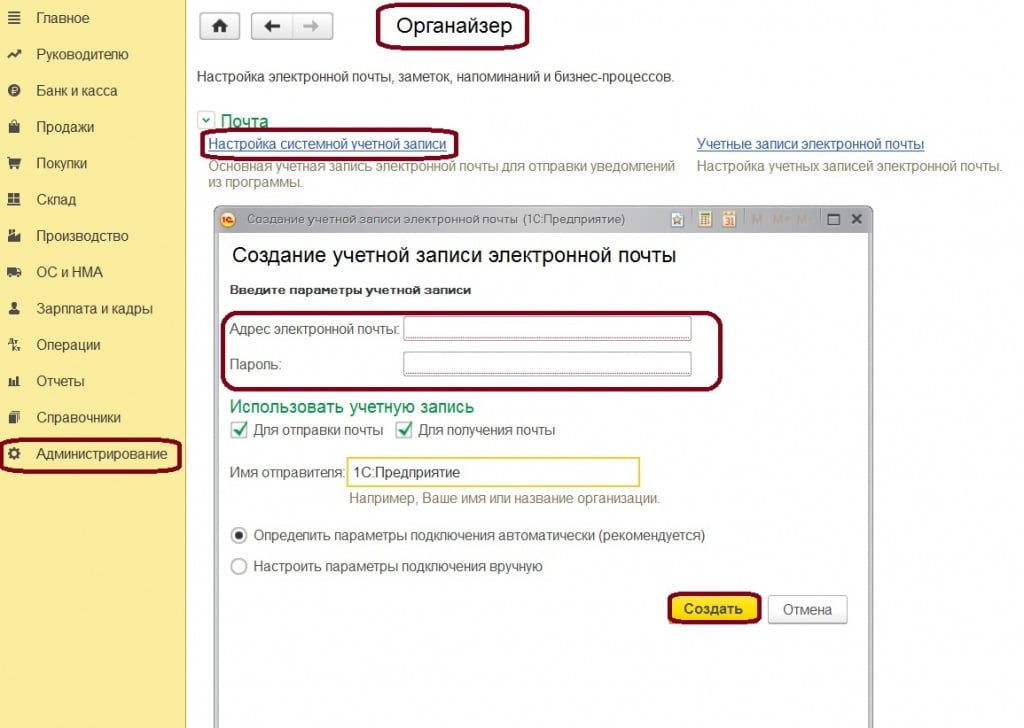Open the Операции menu section
The height and width of the screenshot is (728, 1024).
point(69,345)
